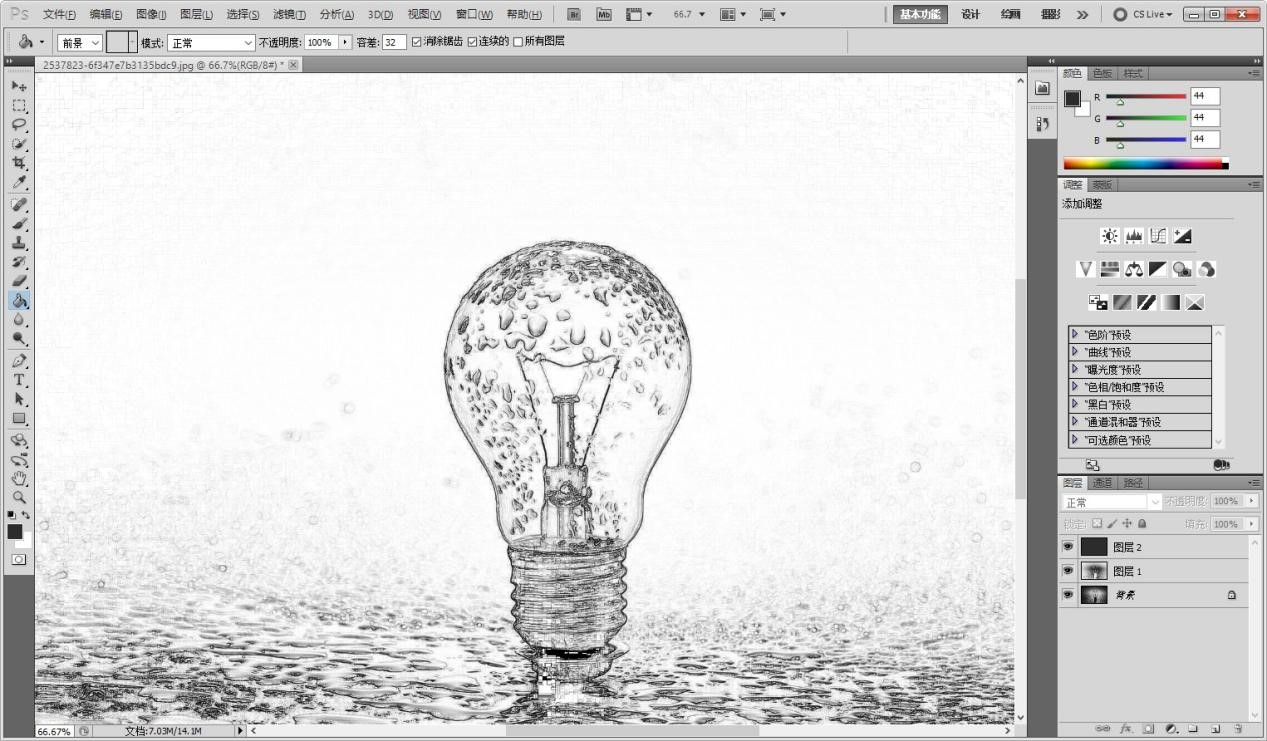Click the 基本功能 workspace button
Image resolution: width=1267 pixels, height=741 pixels.
click(918, 14)
